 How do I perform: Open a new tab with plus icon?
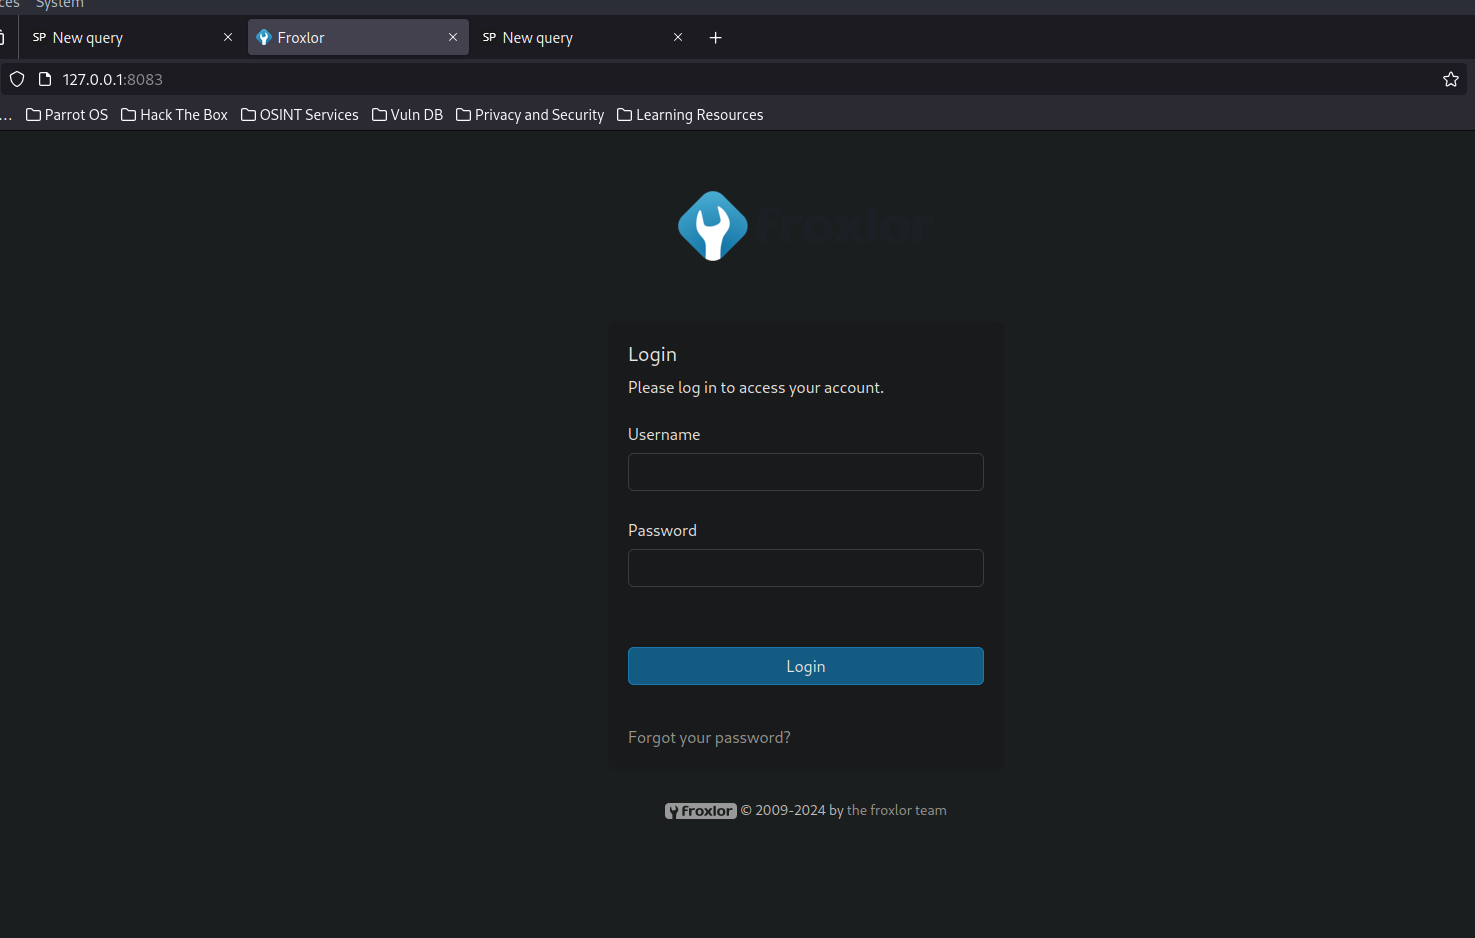click(x=715, y=38)
